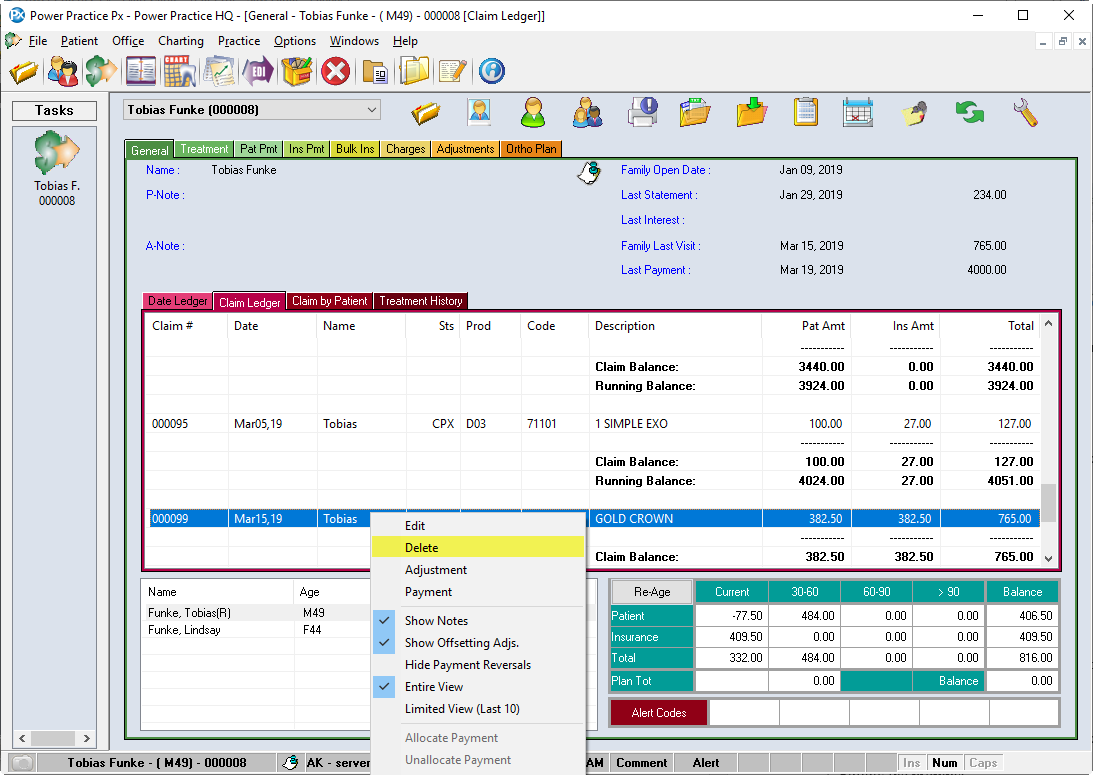Open the EDI toolbar icon
The image size is (1093, 775).
click(258, 71)
